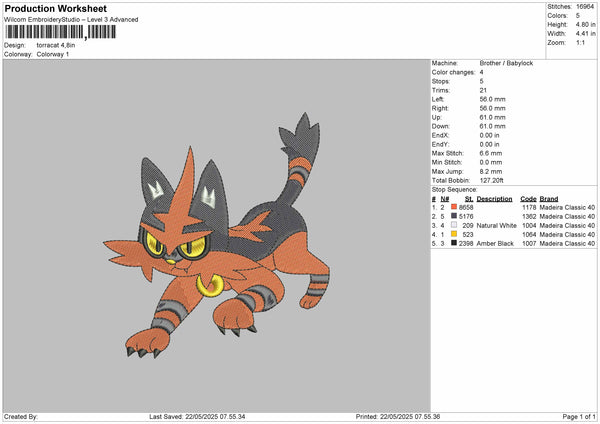Image resolution: width=600 pixels, height=424 pixels.
Task: Click the Width value 4.41 in
Action: [x=585, y=34]
